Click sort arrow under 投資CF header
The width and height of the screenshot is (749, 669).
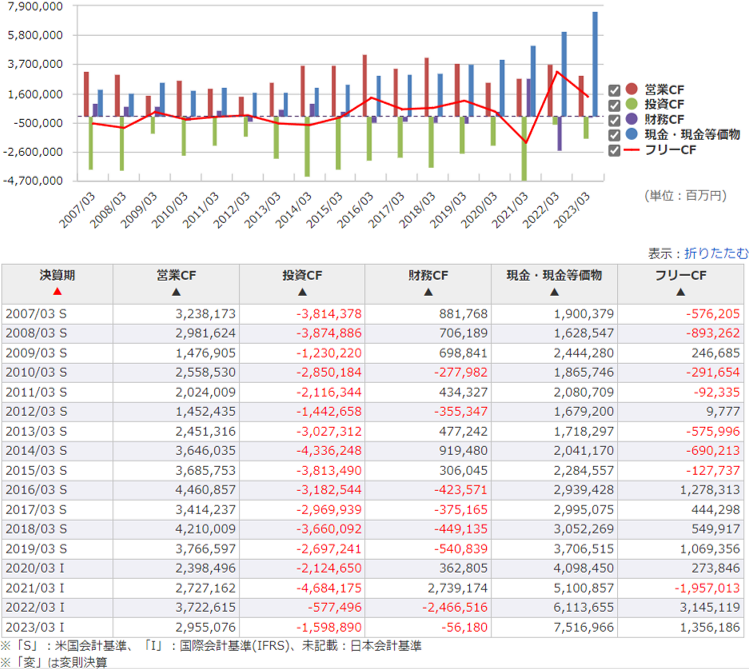(302, 292)
